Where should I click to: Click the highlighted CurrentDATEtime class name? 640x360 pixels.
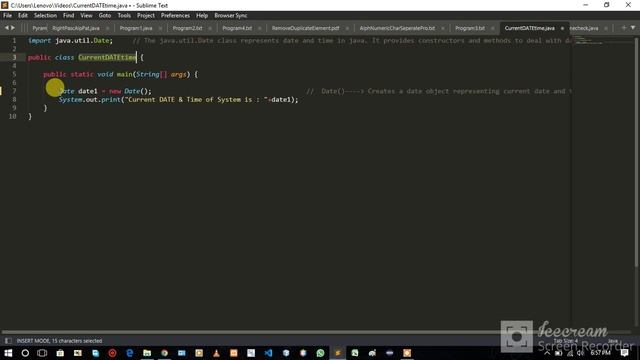107,57
